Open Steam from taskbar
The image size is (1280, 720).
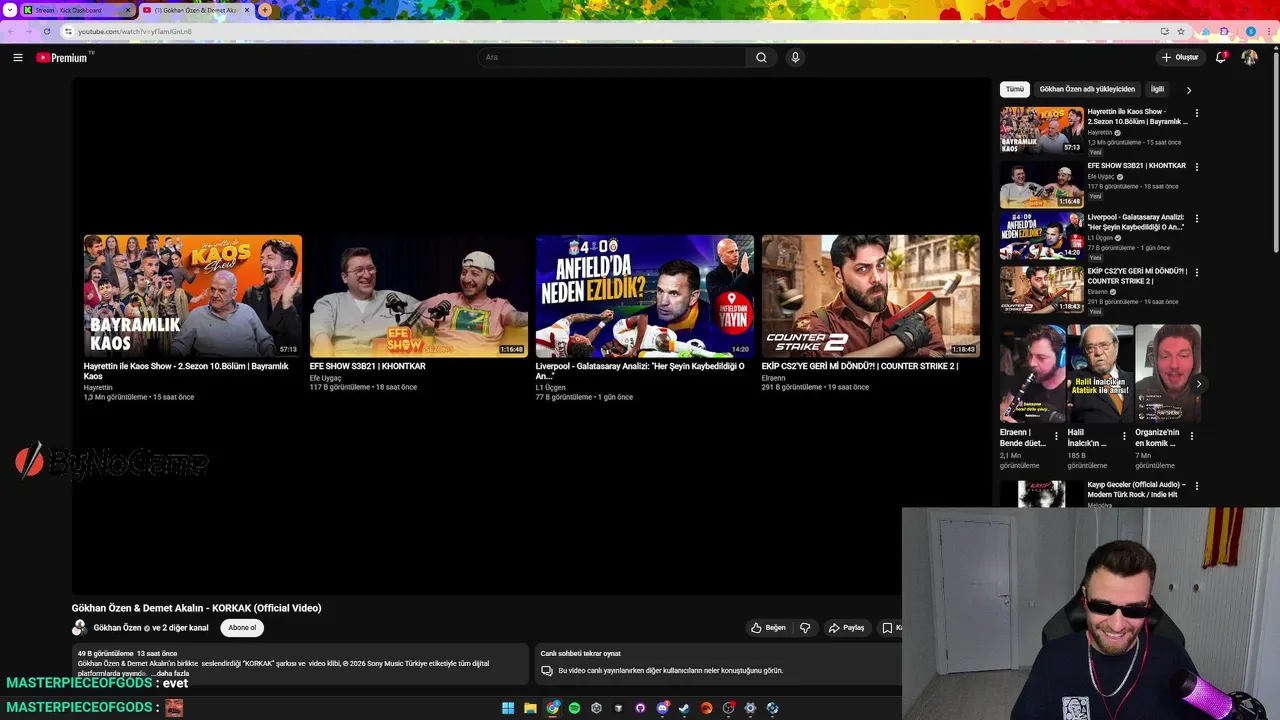[684, 708]
